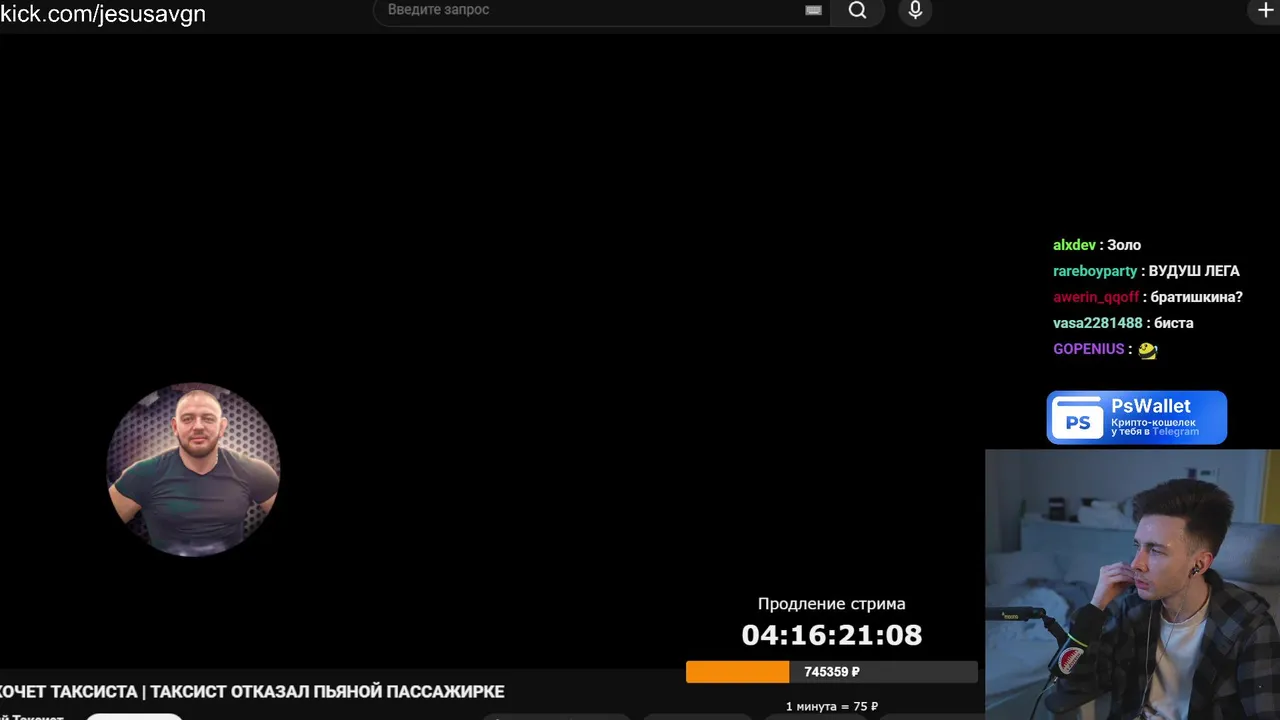Screen dimensions: 1280x720
Task: Click the 'Продление стрима' label
Action: 832,604
